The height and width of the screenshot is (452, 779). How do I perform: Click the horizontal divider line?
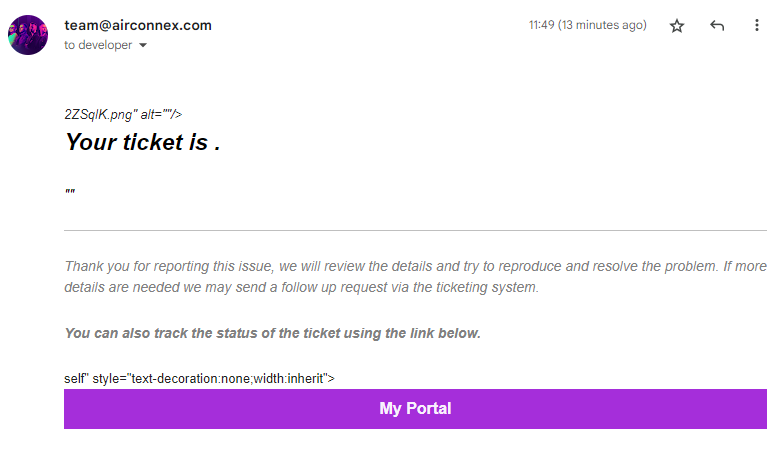[415, 230]
